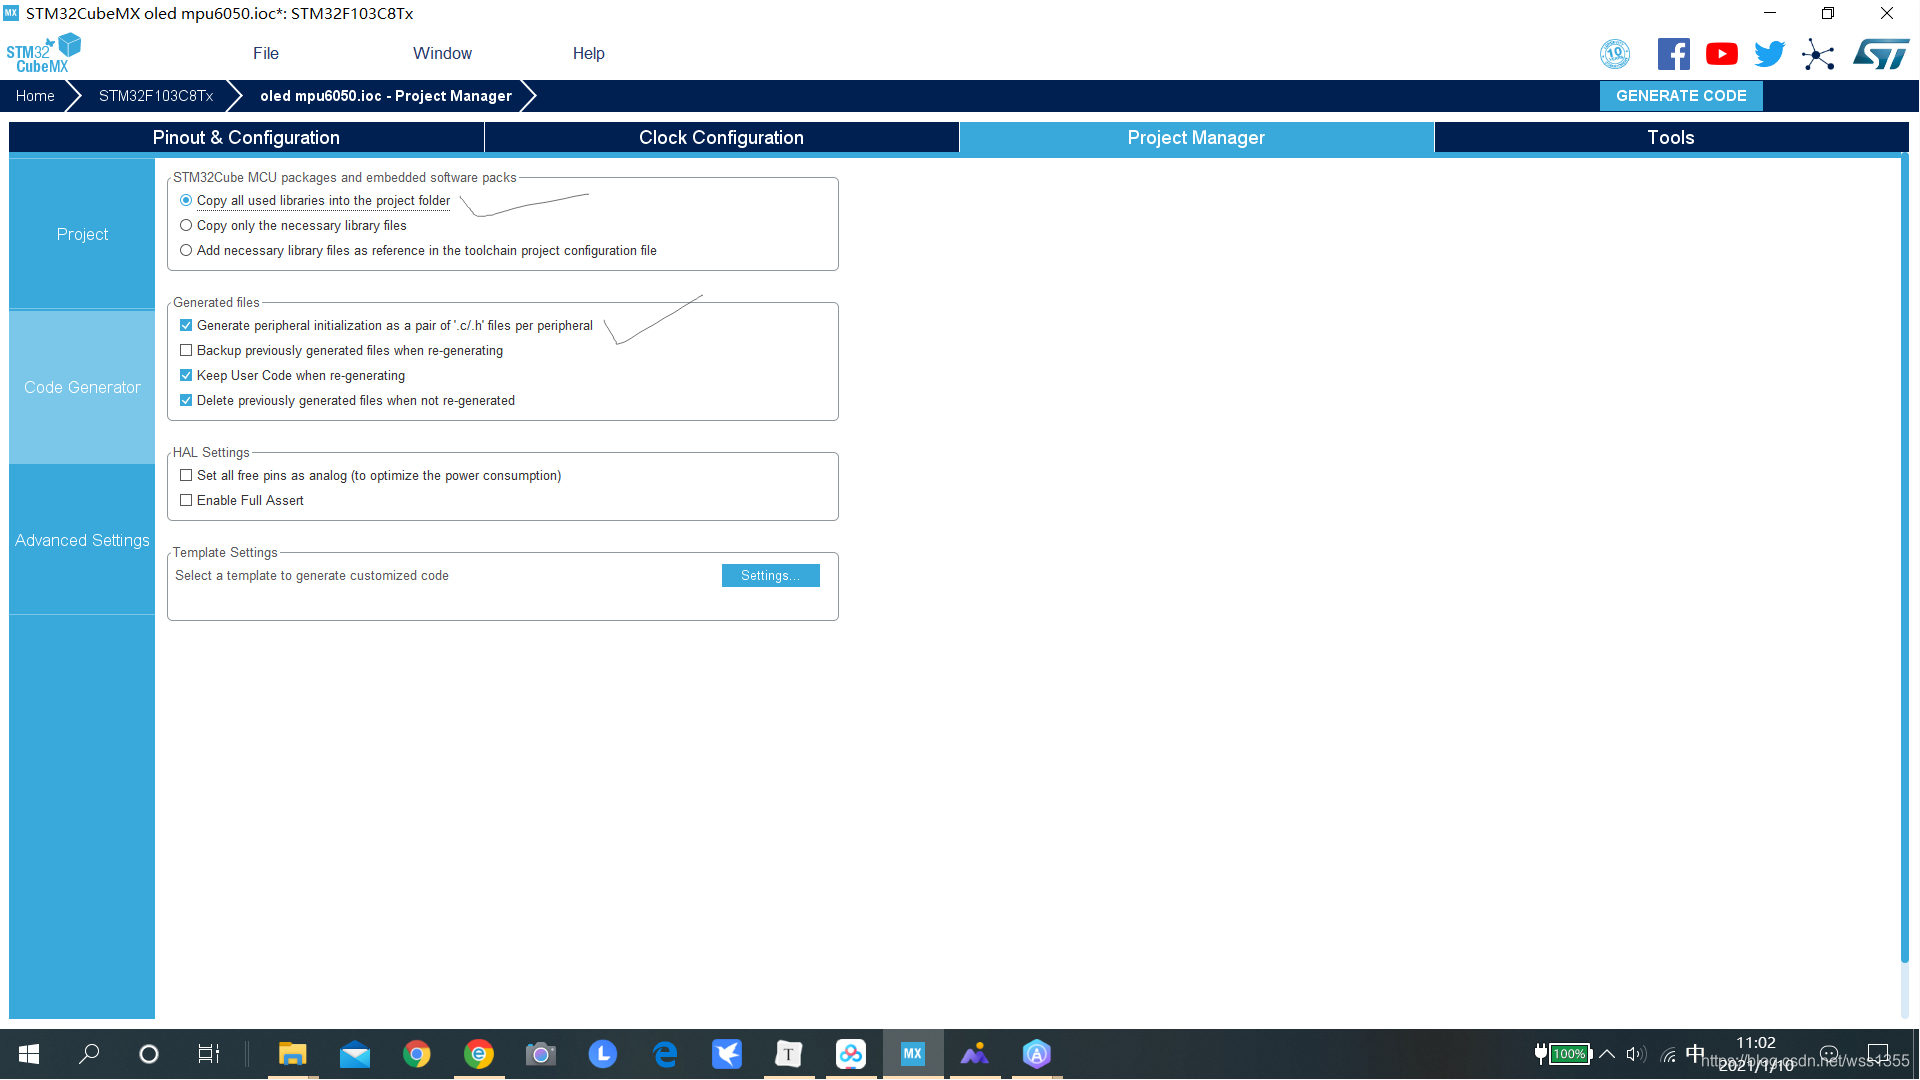The width and height of the screenshot is (1920, 1080).
Task: Select Copy all used libraries radio button
Action: click(x=186, y=200)
